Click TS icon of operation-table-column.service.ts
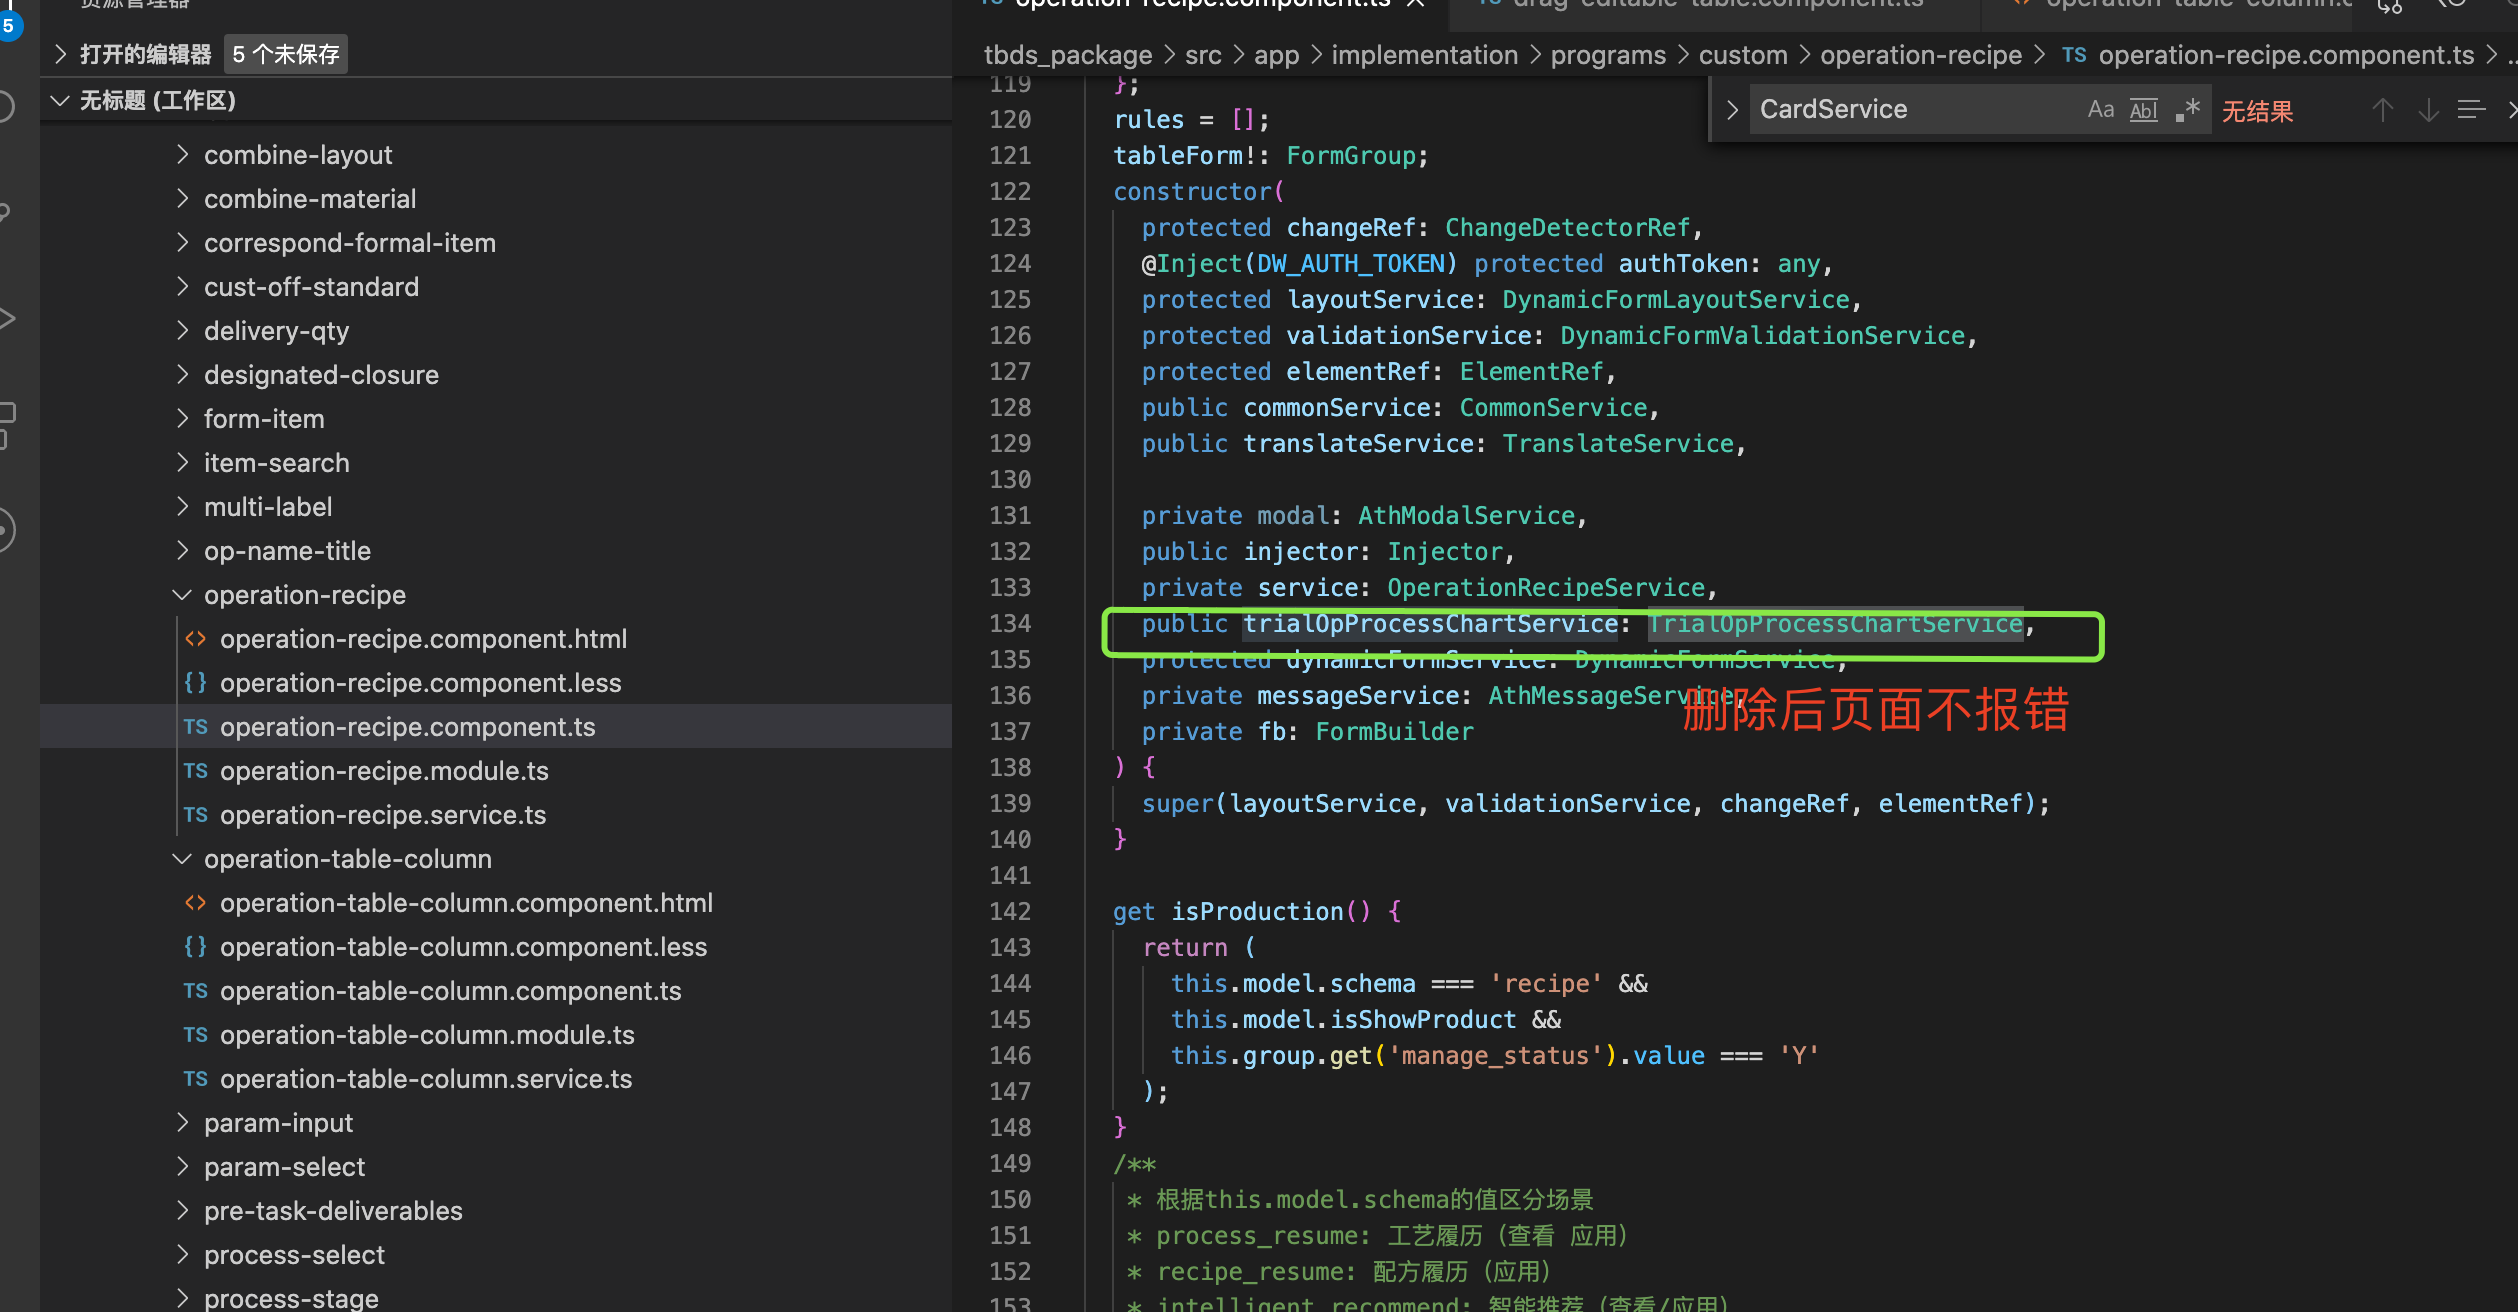The height and width of the screenshot is (1312, 2518). tap(195, 1079)
